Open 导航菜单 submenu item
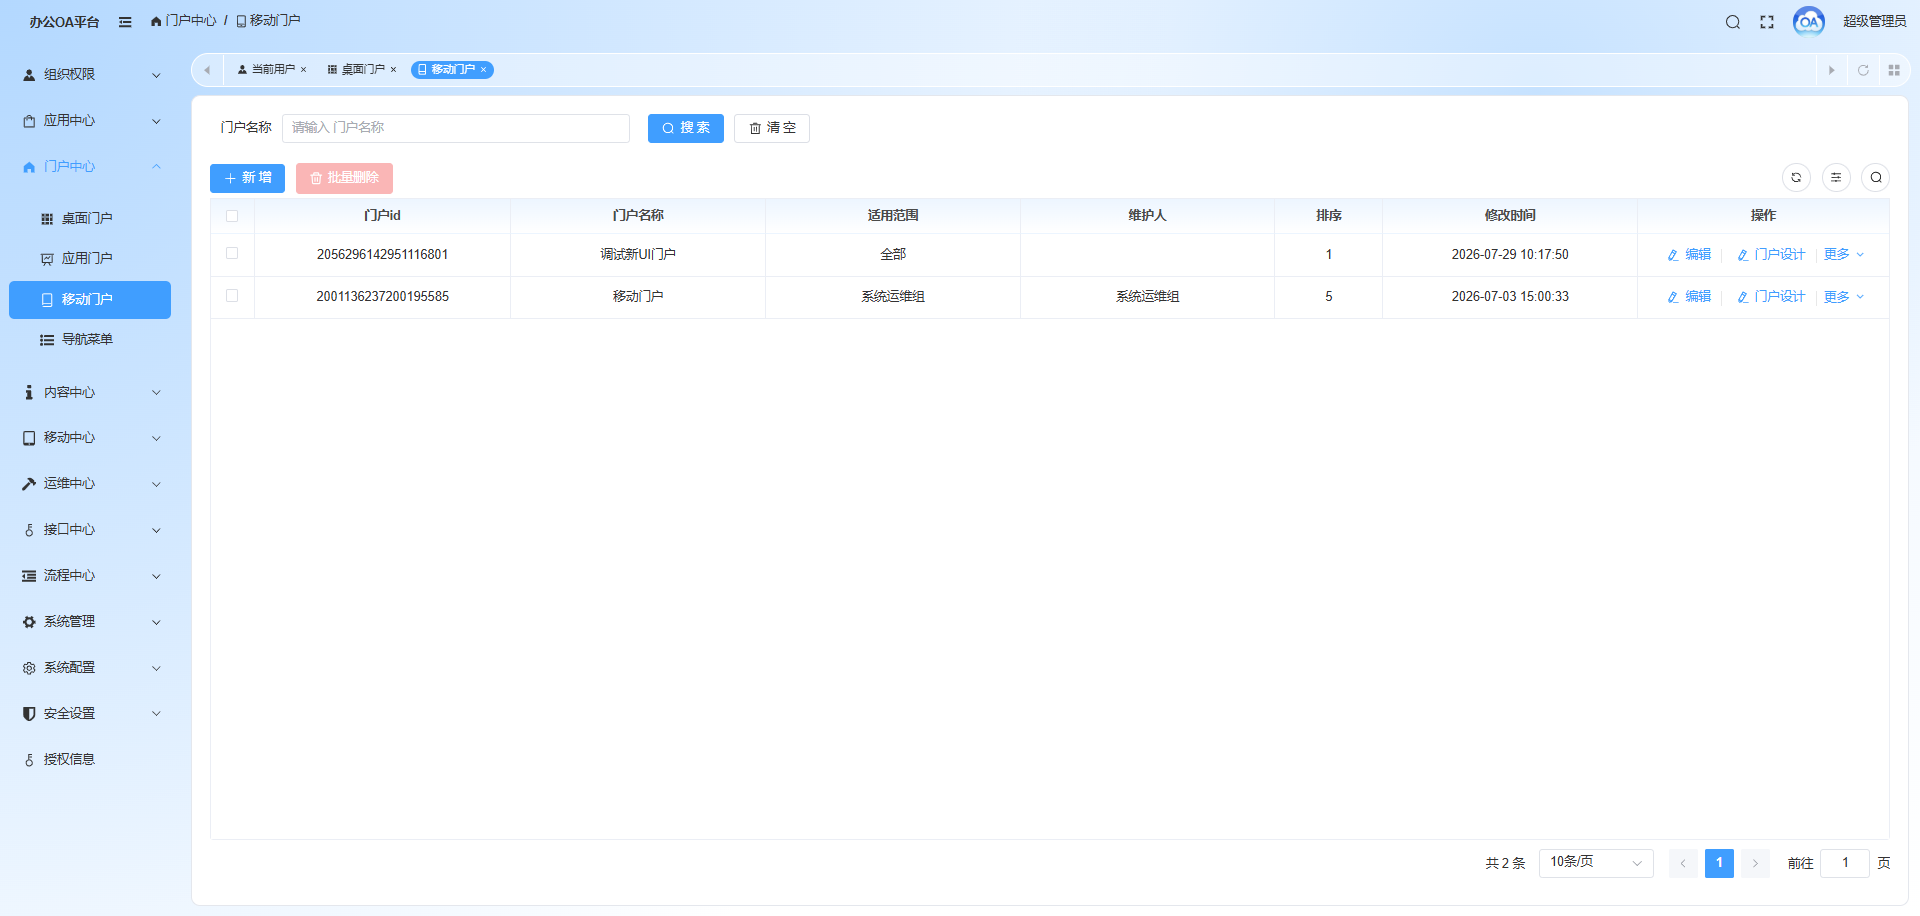1920x916 pixels. (x=90, y=339)
